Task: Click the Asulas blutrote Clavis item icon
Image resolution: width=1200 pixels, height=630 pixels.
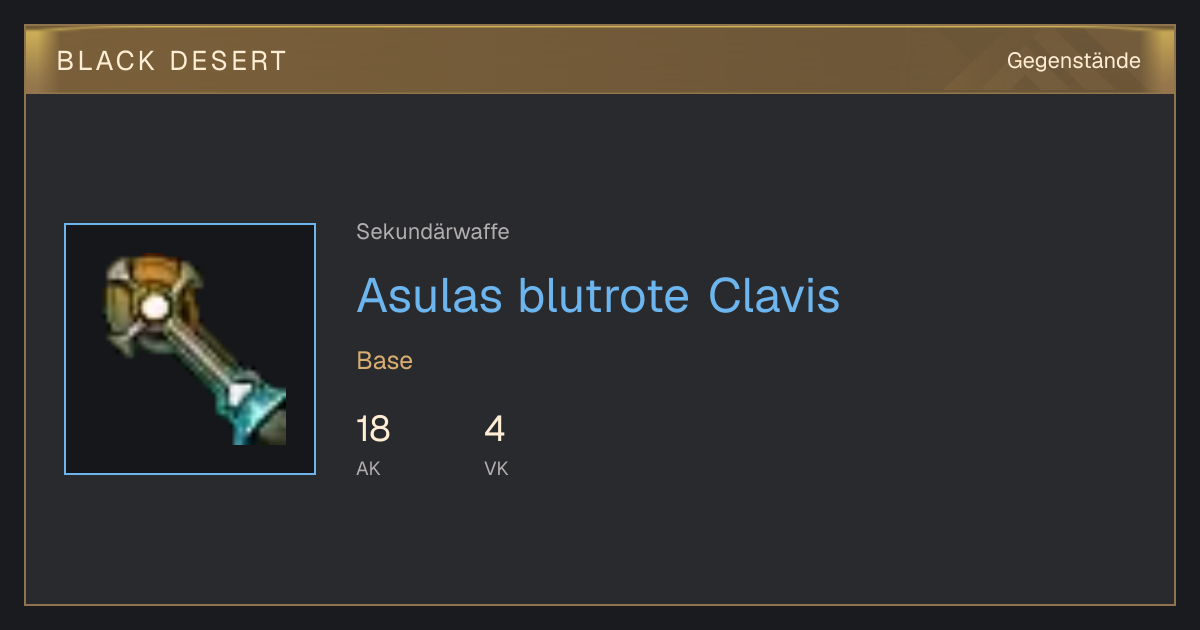Action: (x=196, y=349)
